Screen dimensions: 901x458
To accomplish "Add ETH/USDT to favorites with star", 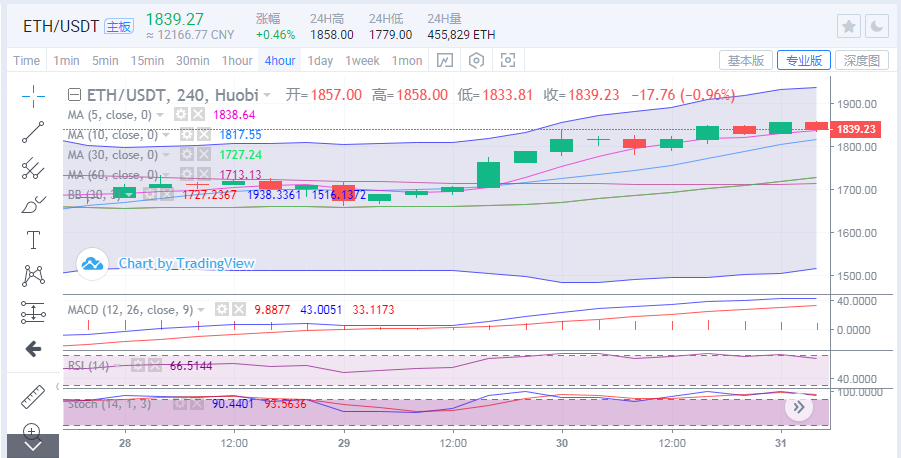I will pos(849,26).
